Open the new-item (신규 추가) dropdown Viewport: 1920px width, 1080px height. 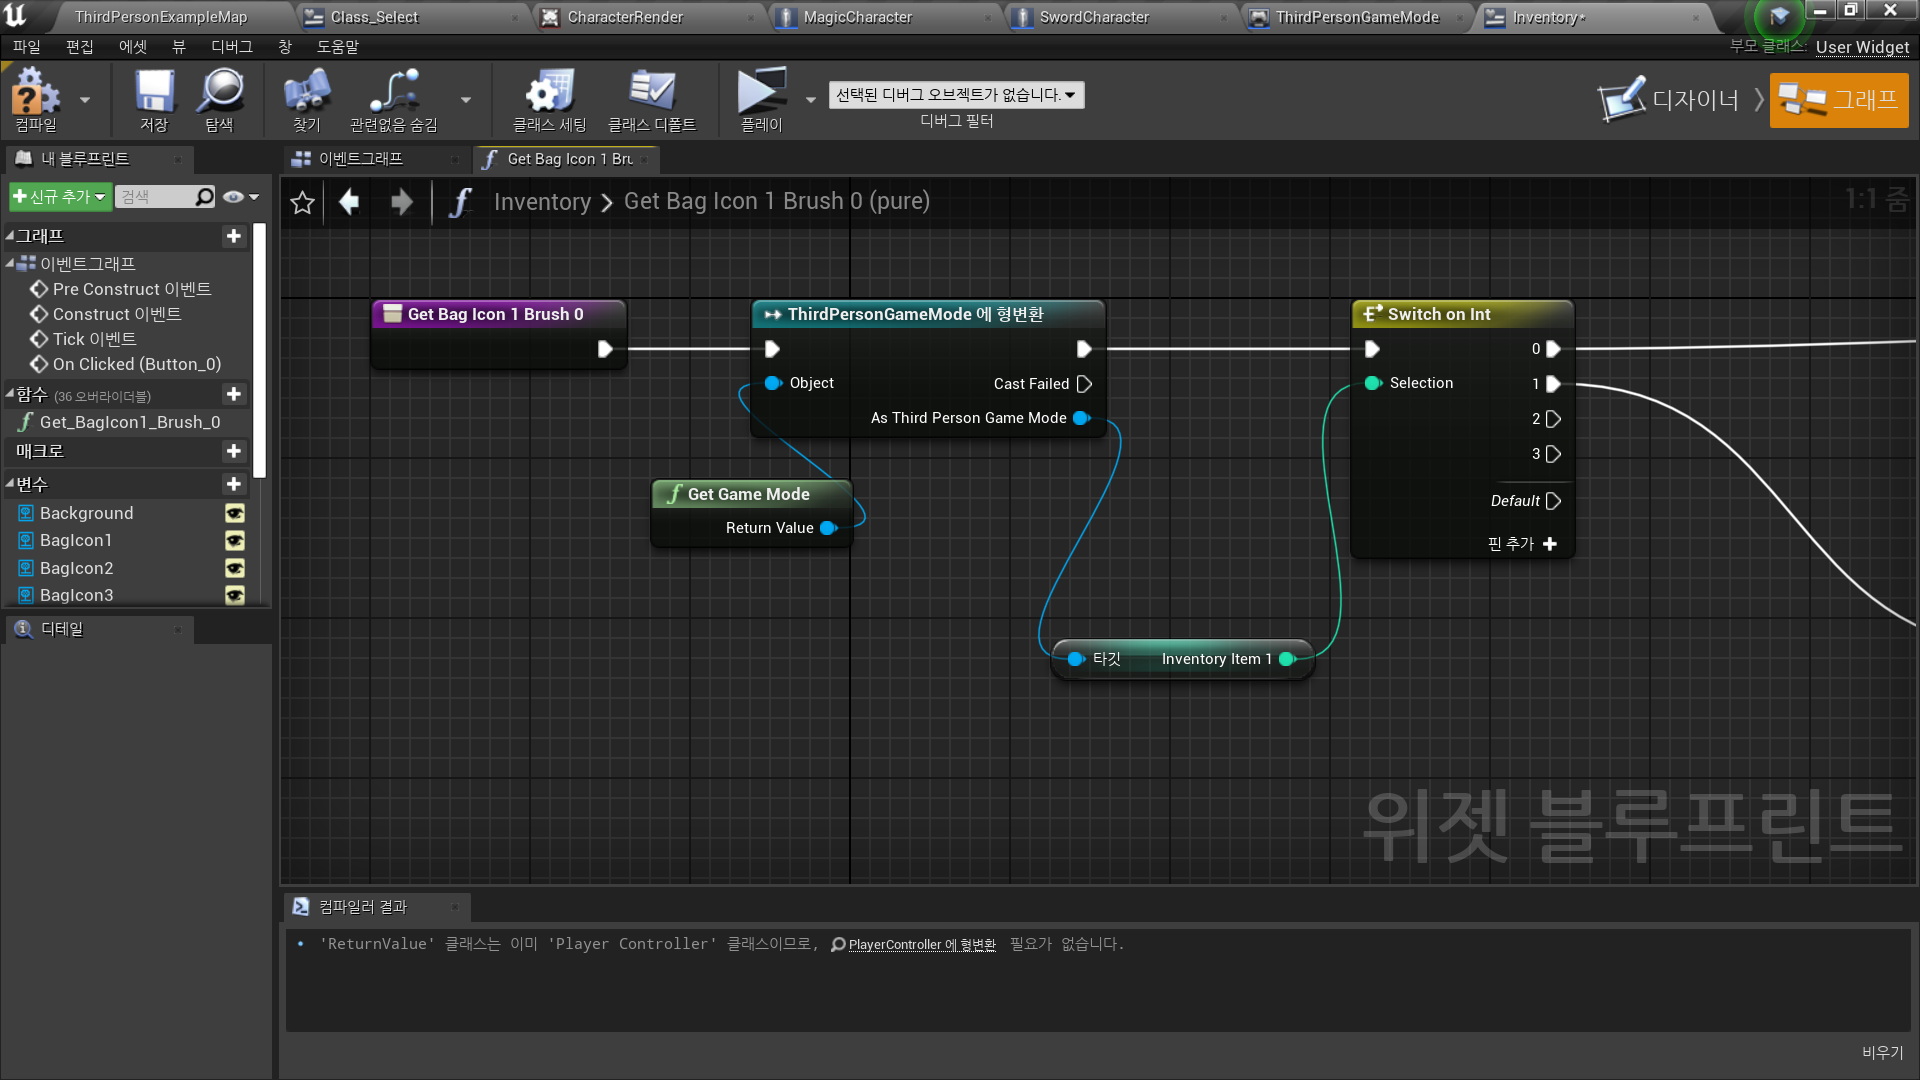coord(59,197)
